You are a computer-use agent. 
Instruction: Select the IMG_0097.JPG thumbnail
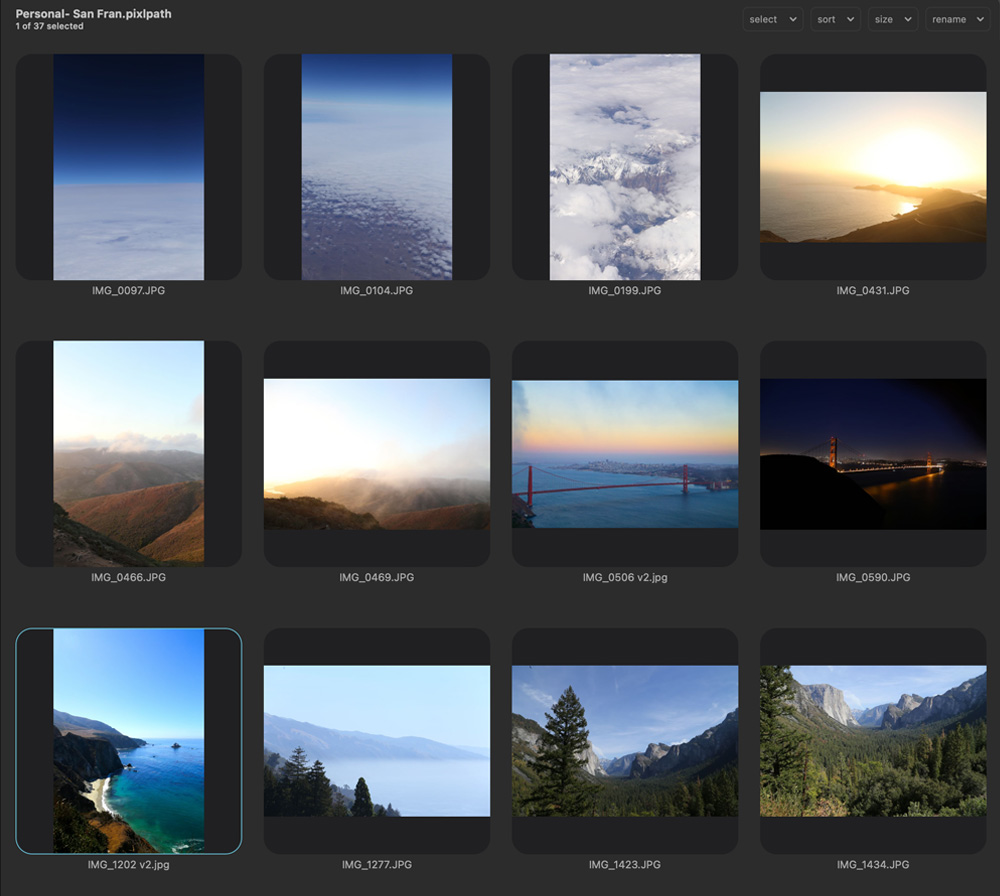tap(129, 167)
